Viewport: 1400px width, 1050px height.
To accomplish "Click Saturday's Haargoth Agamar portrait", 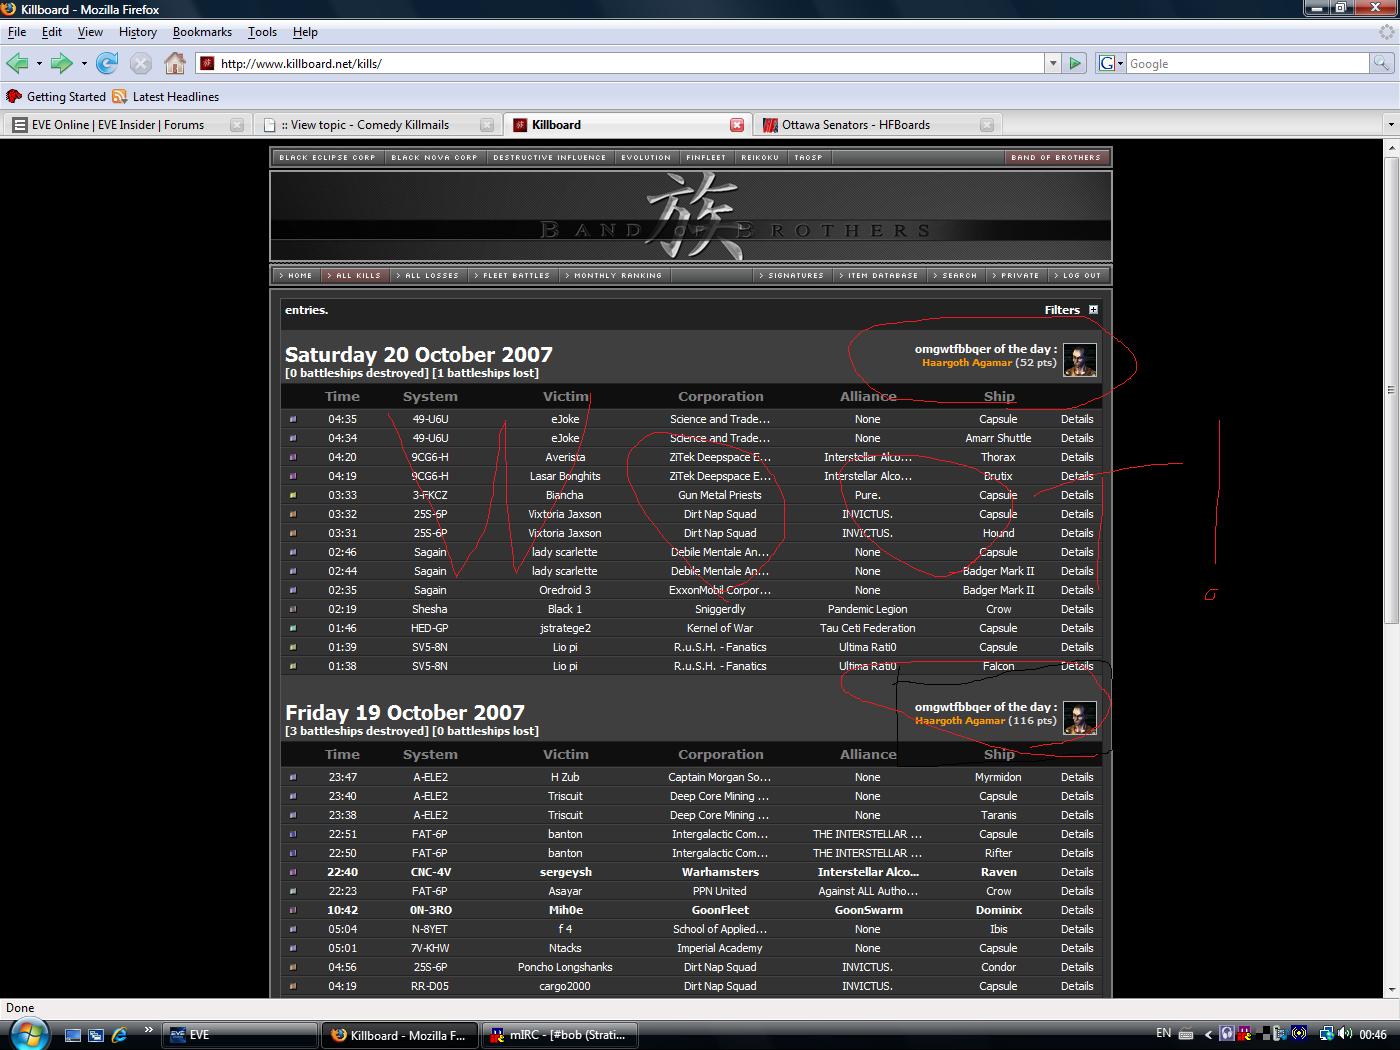I will pos(1080,360).
